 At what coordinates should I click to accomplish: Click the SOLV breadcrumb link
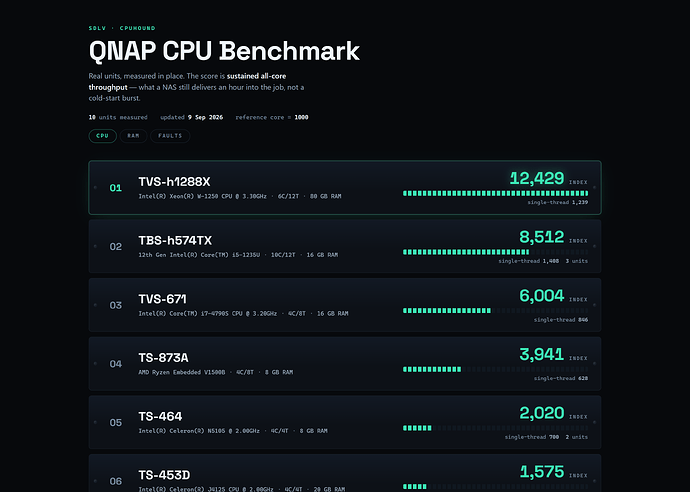pyautogui.click(x=97, y=28)
